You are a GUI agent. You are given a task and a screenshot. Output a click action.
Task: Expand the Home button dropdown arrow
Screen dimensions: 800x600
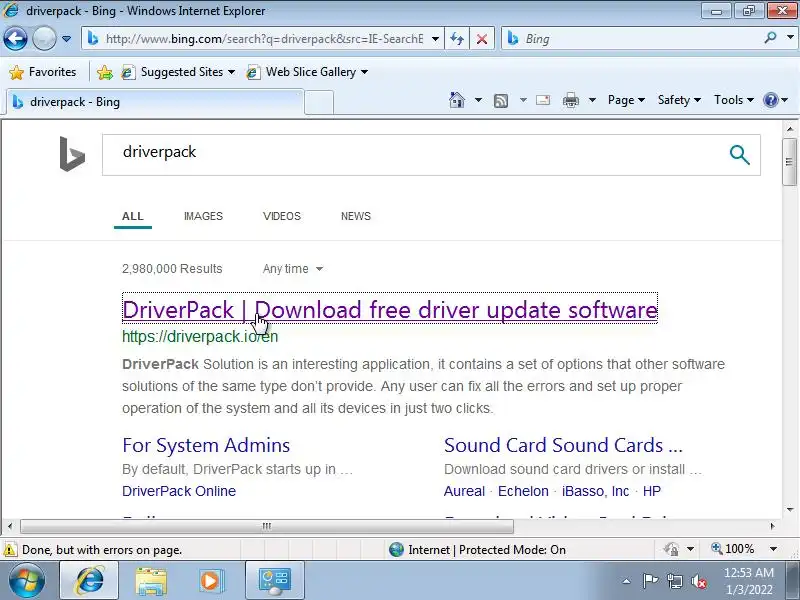(x=478, y=100)
